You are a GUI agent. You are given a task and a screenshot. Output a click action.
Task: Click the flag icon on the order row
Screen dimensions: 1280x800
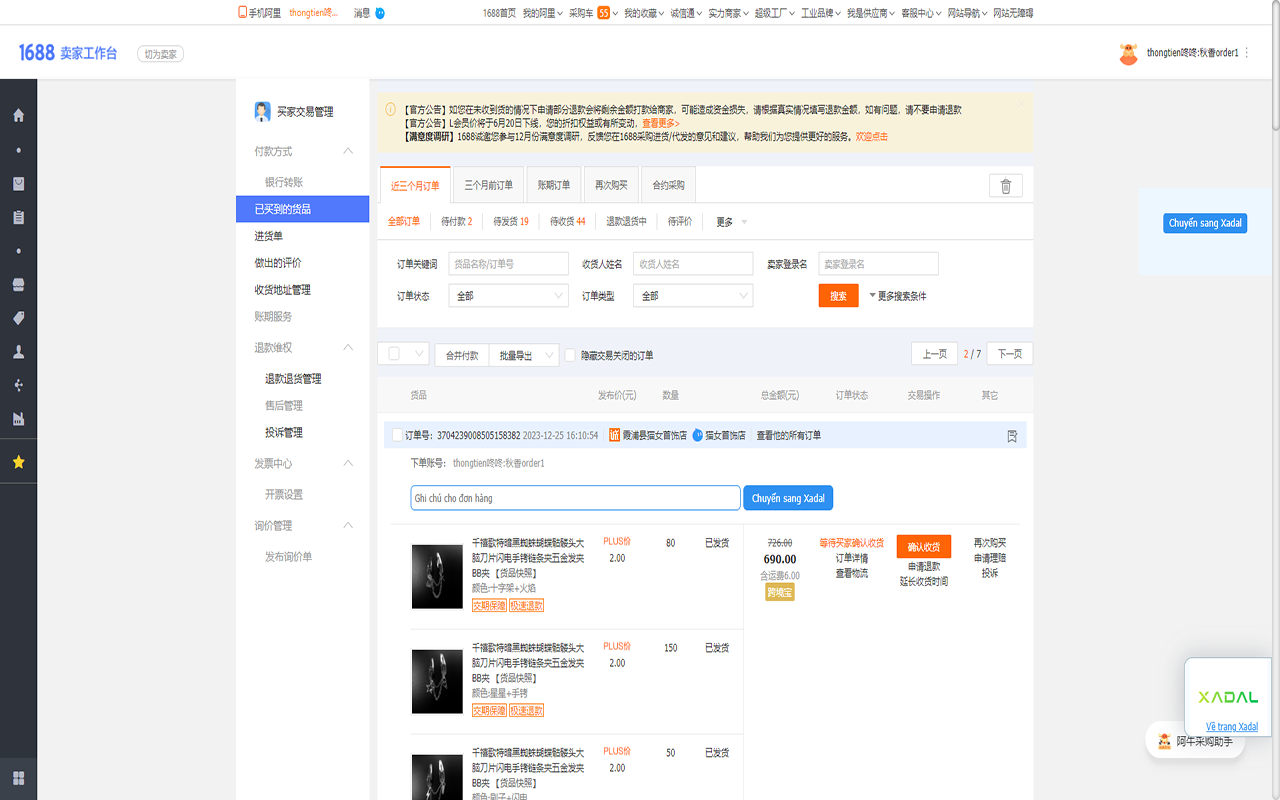pyautogui.click(x=1011, y=435)
